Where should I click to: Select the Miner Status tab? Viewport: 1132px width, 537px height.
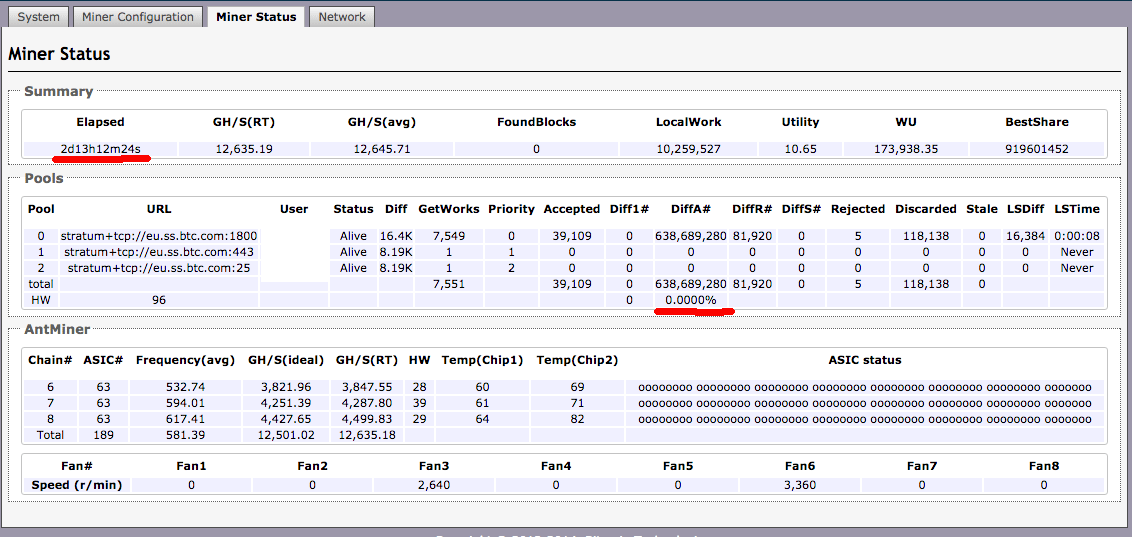[256, 16]
